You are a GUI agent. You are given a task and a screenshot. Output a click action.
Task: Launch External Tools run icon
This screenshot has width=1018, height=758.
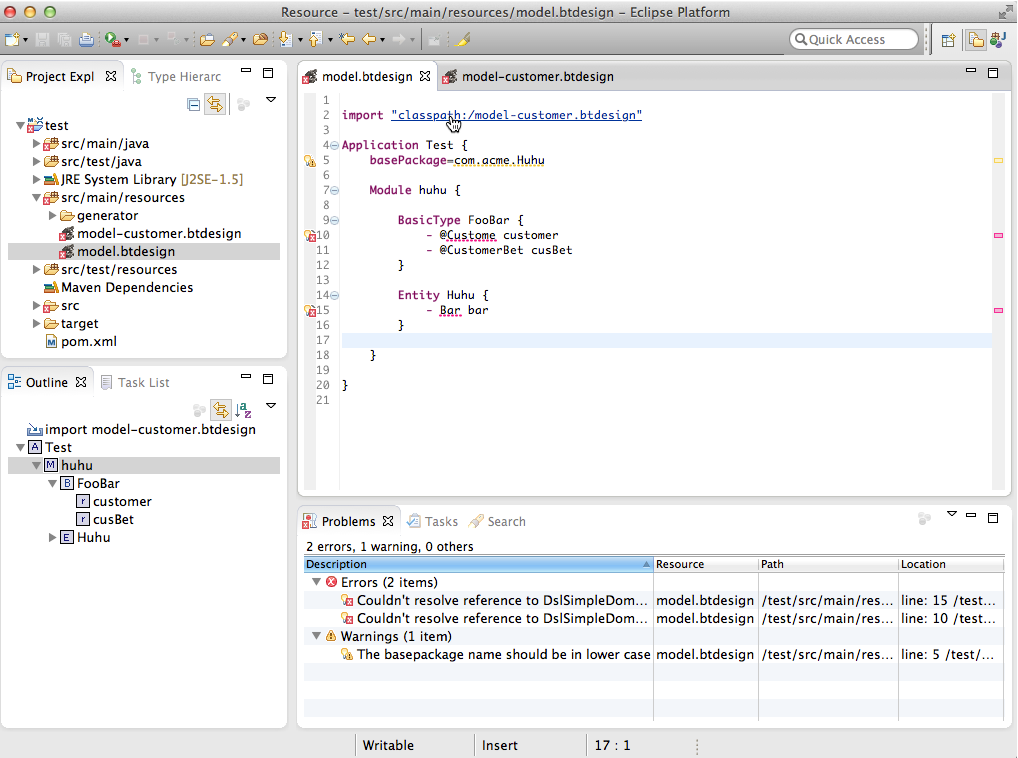[112, 40]
